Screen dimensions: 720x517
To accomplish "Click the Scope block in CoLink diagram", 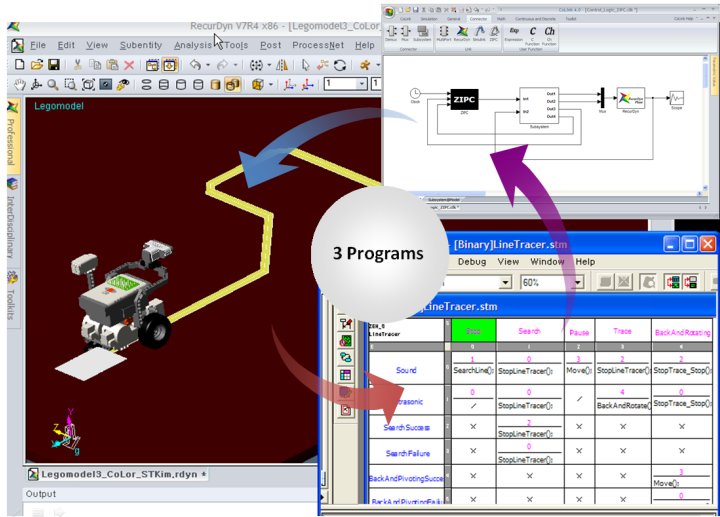I will pos(676,98).
